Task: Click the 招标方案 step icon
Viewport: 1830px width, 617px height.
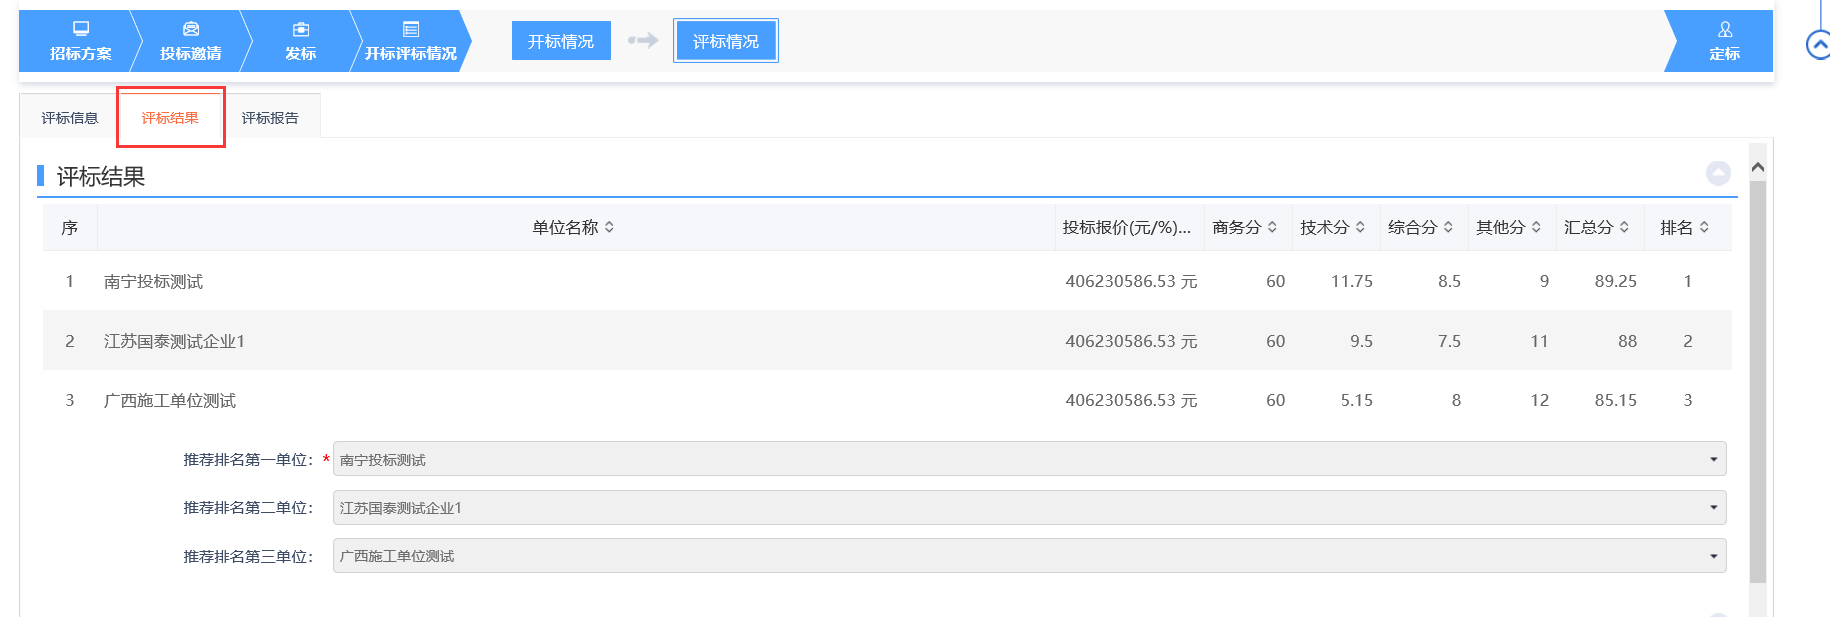Action: [81, 29]
